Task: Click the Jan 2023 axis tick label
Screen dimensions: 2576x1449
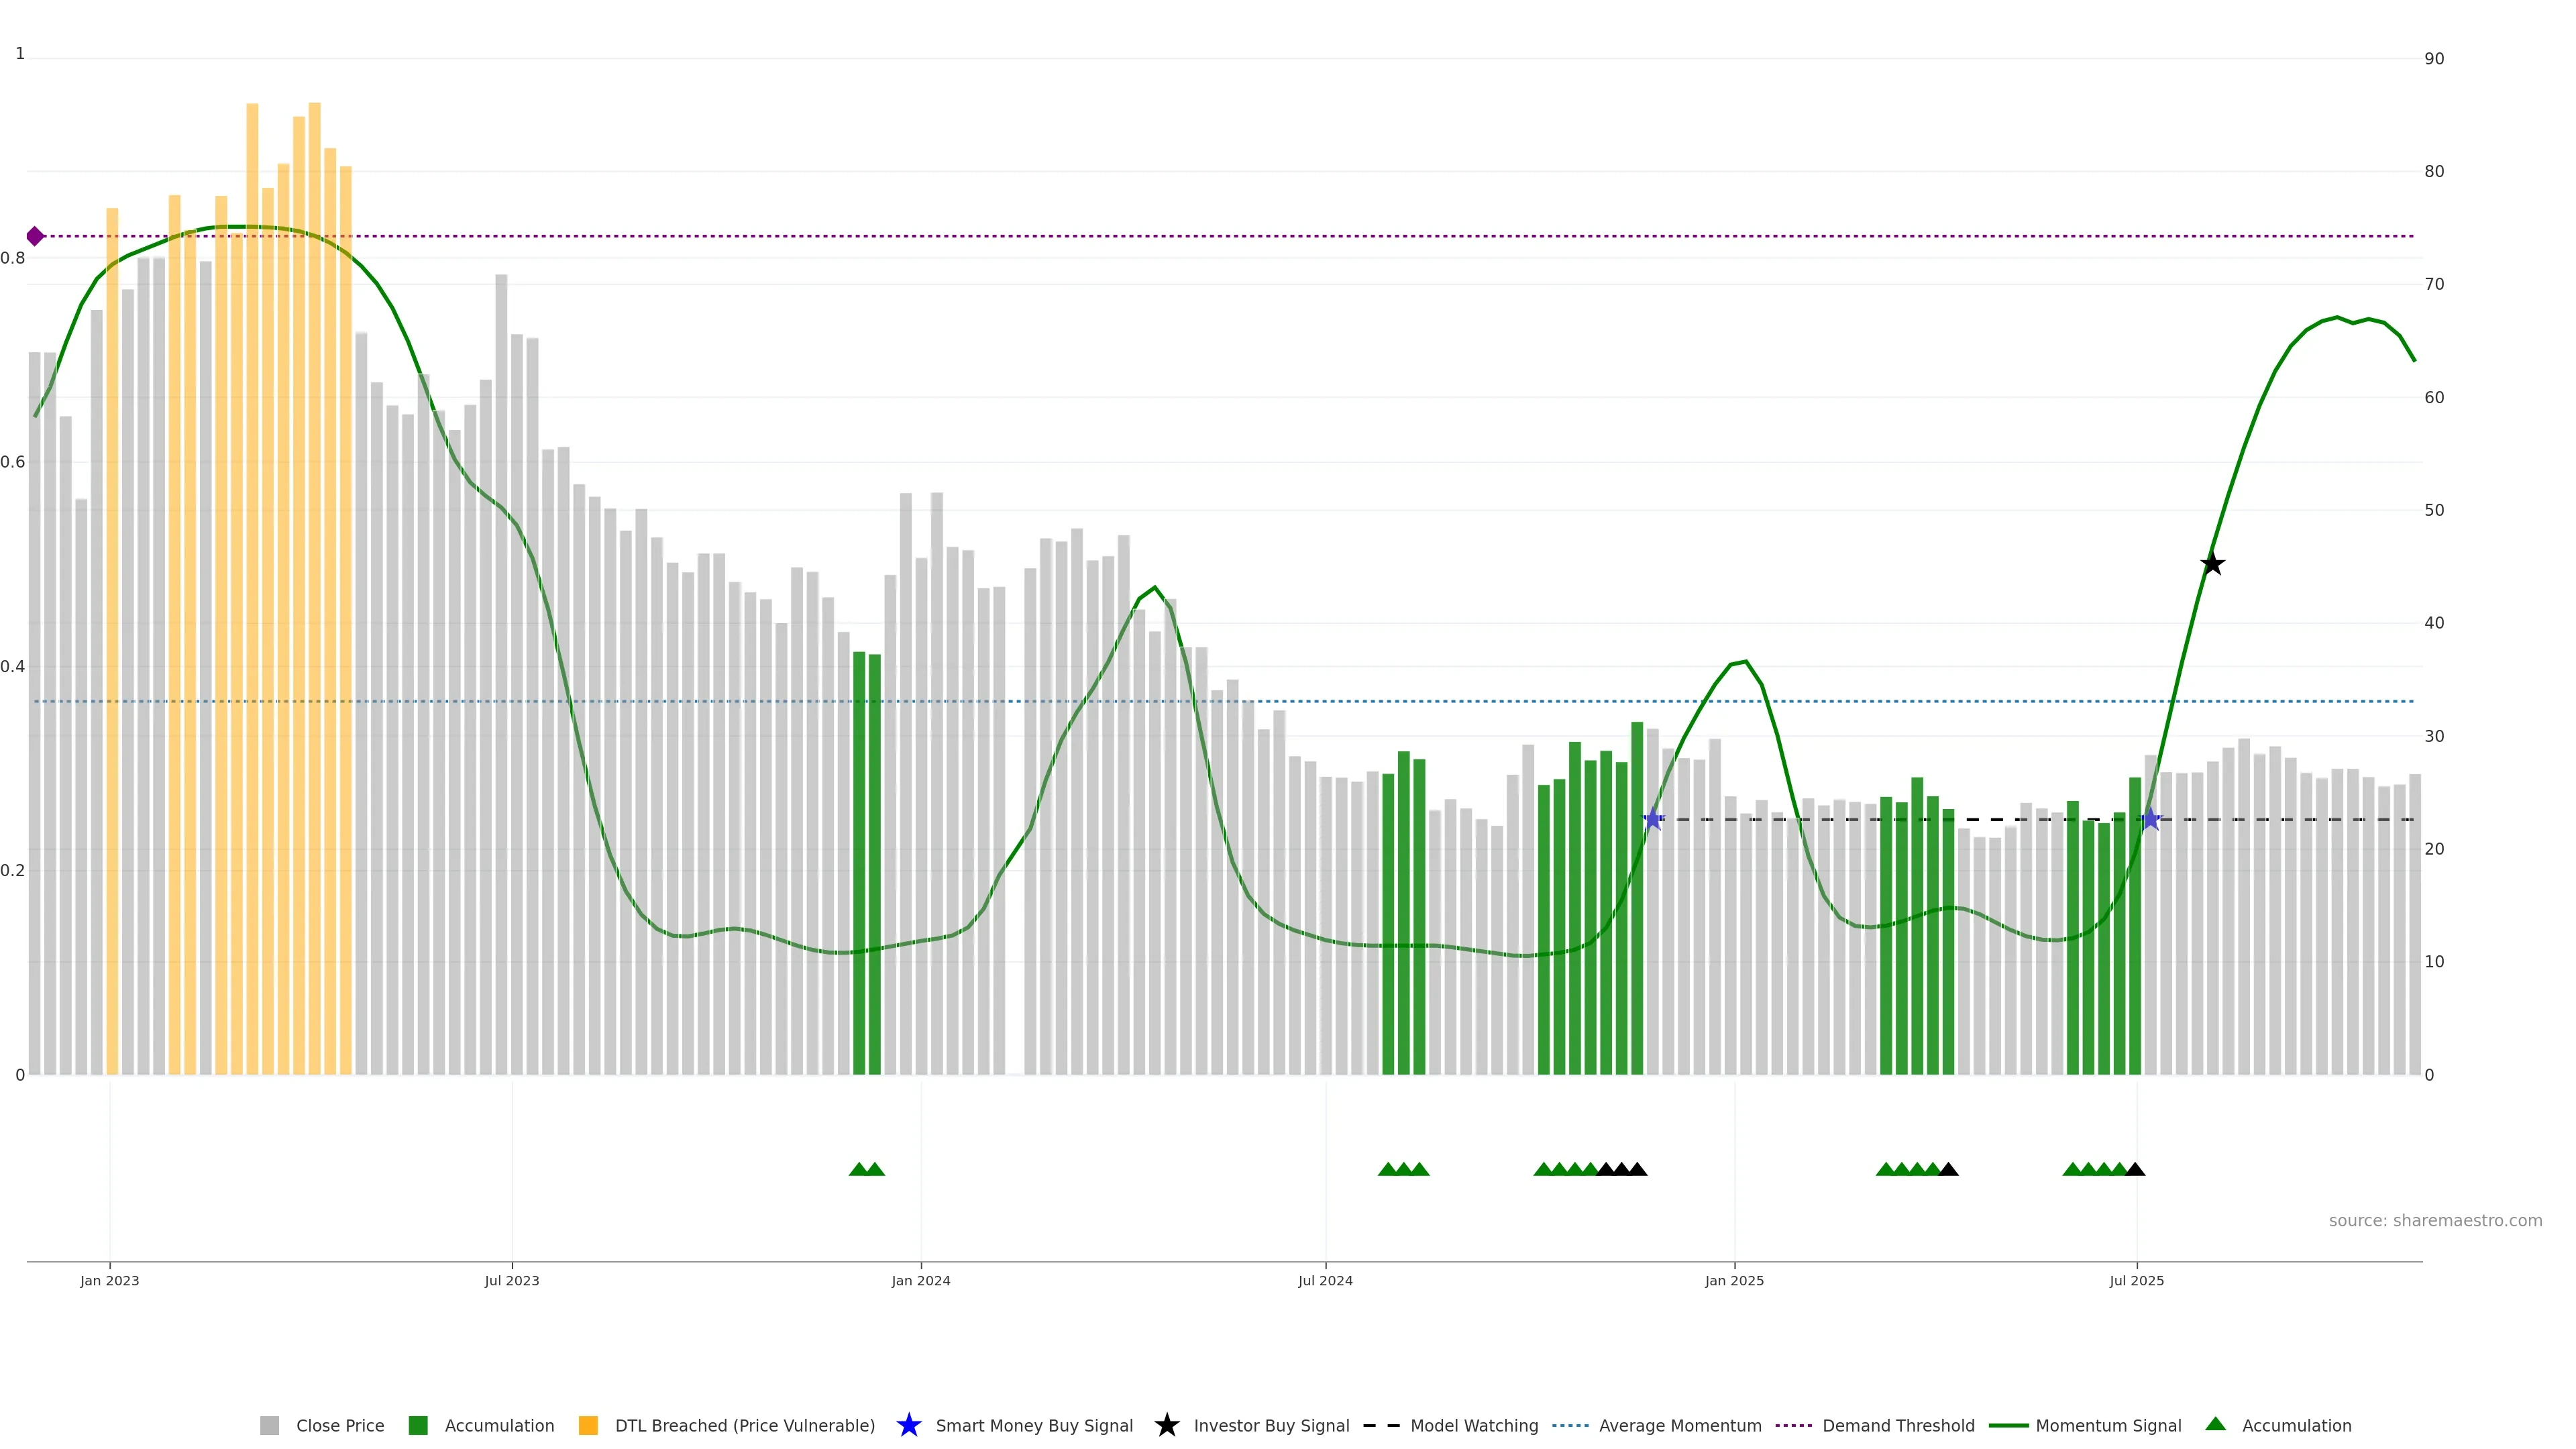Action: [x=110, y=1280]
